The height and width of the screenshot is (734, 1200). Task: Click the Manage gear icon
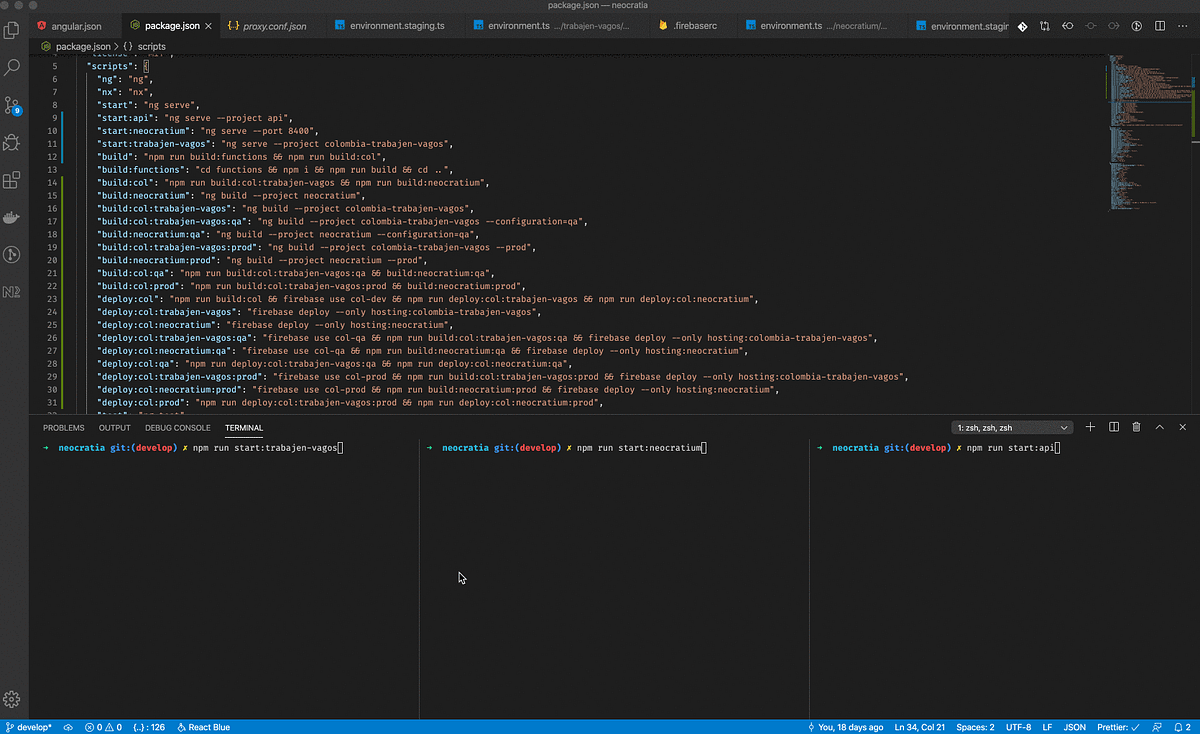pos(13,699)
